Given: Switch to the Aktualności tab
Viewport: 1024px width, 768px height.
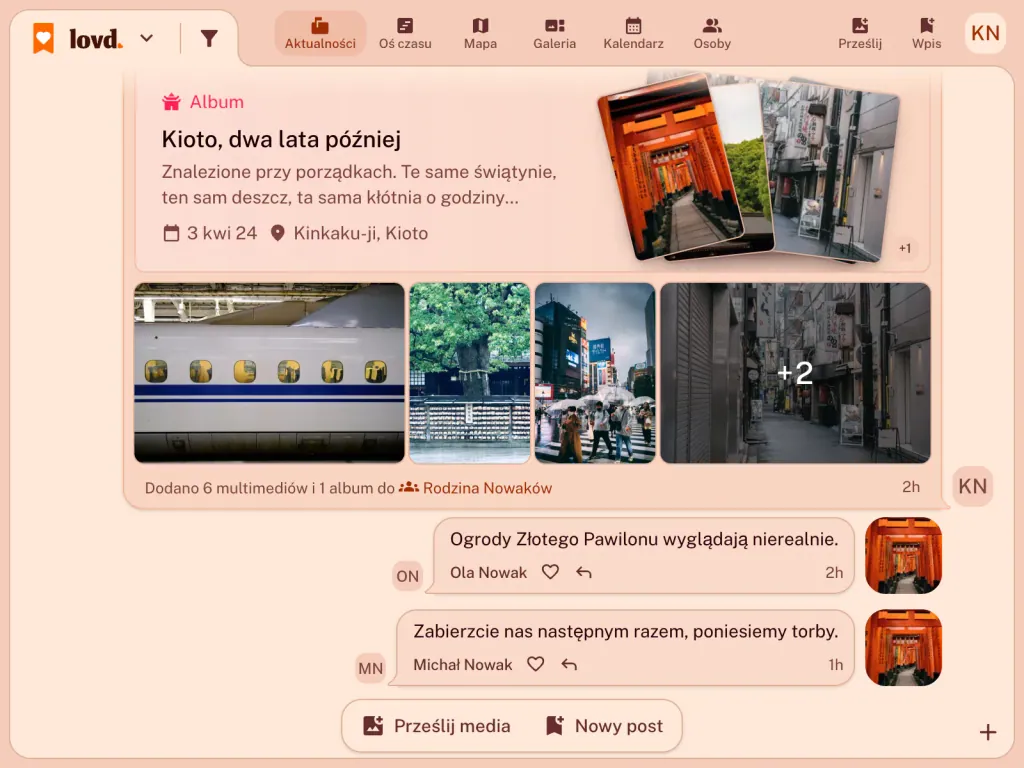Looking at the screenshot, I should pos(320,33).
